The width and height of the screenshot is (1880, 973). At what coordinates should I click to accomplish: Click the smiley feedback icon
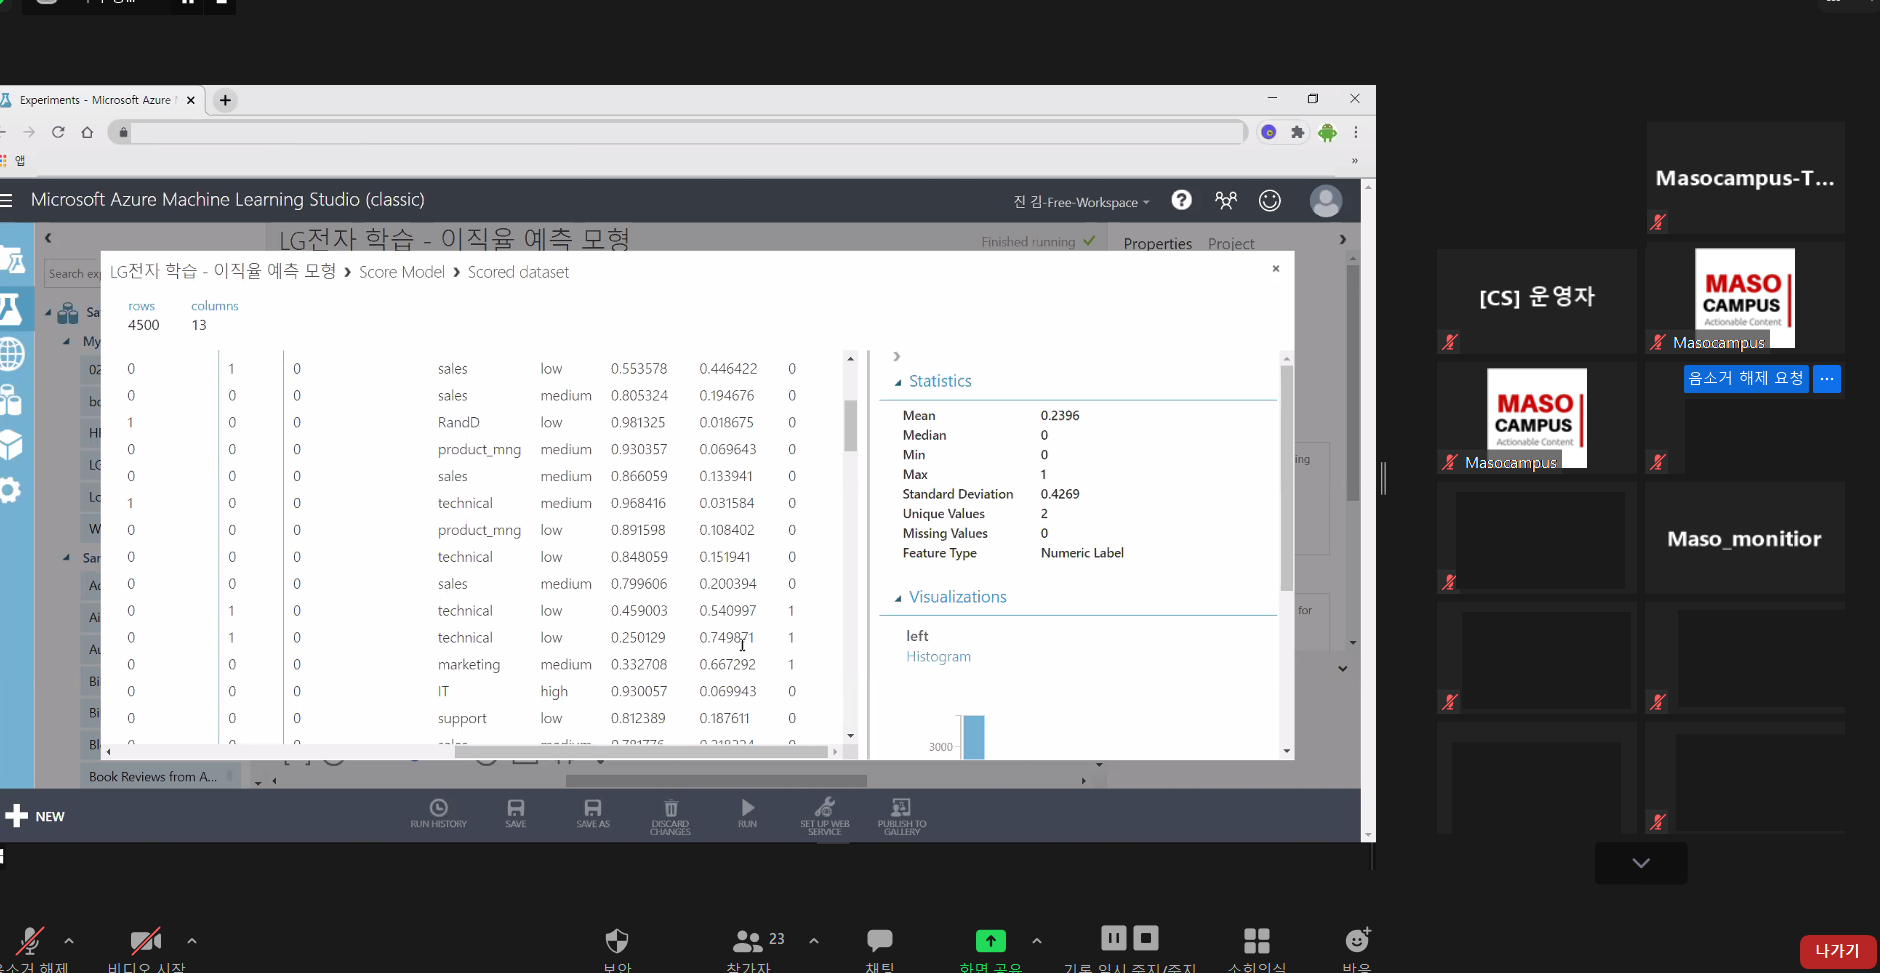[1269, 201]
